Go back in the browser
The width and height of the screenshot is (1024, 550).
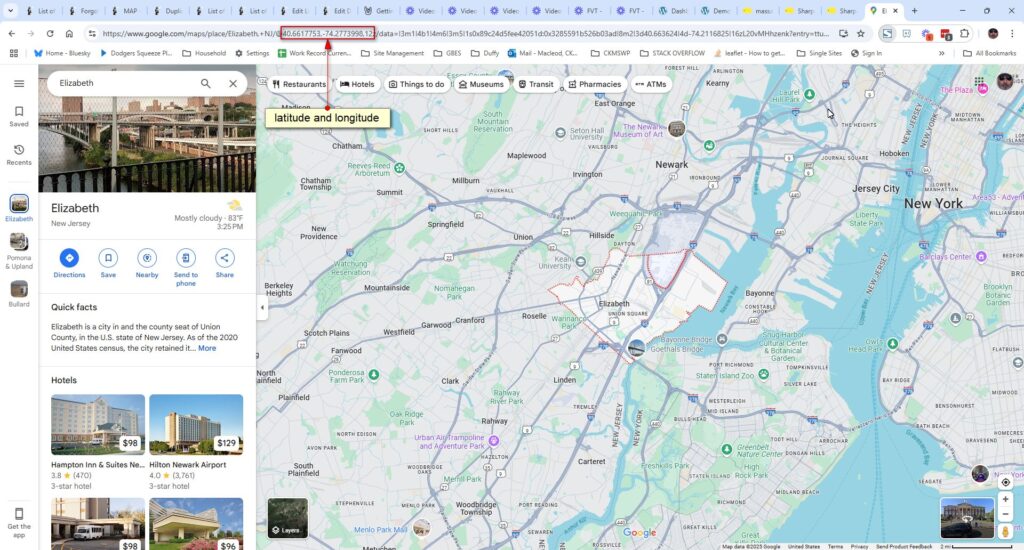12,33
